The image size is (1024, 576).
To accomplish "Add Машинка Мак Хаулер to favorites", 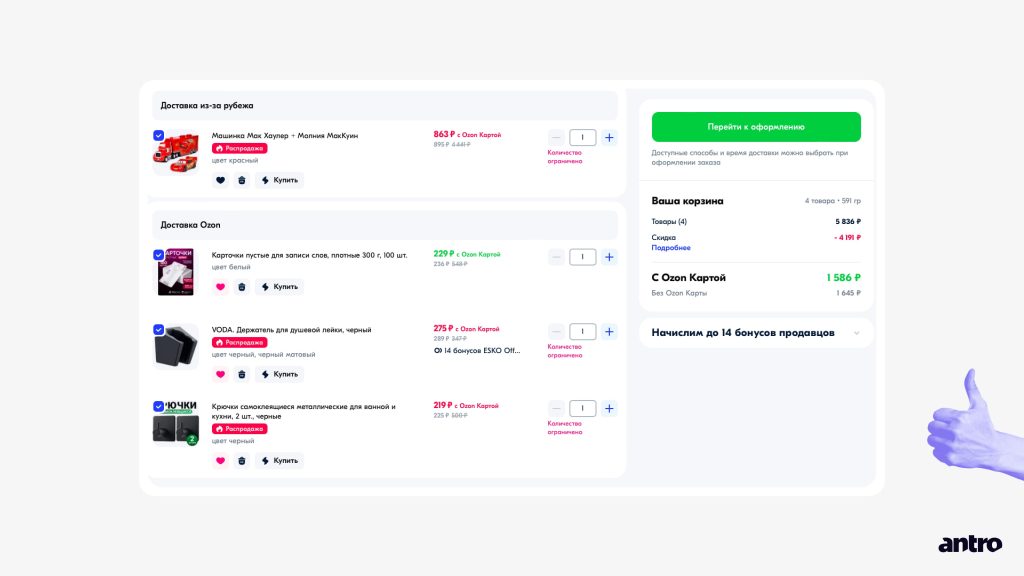I will (220, 180).
